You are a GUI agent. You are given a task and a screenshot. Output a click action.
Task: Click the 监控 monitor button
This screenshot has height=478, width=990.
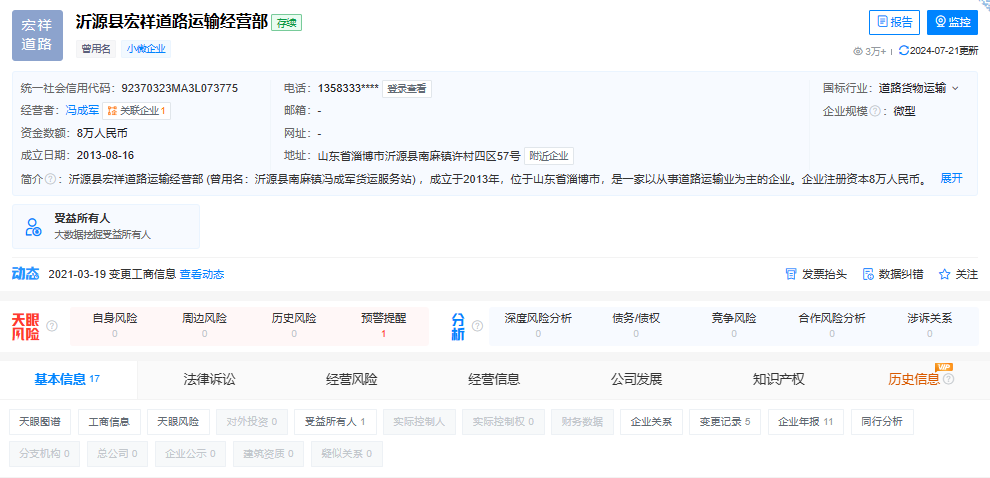952,22
